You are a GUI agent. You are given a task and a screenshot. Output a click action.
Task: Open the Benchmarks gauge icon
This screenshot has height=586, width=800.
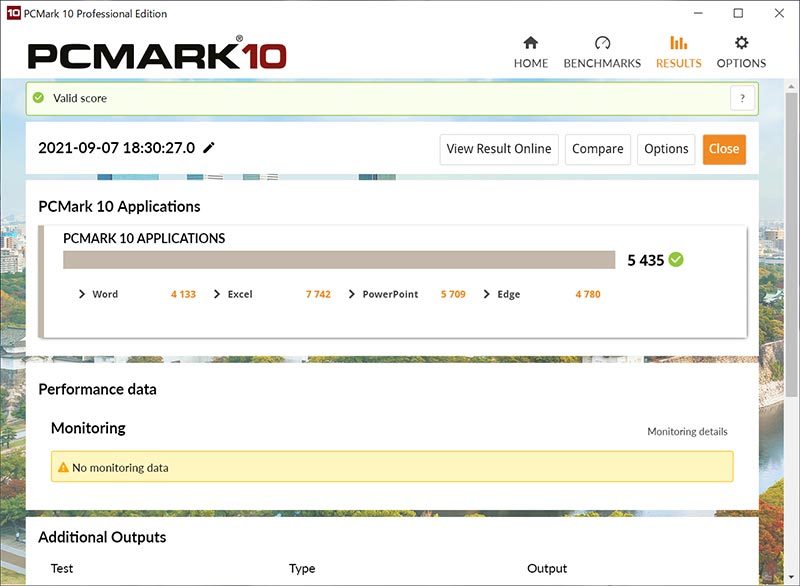[x=602, y=43]
